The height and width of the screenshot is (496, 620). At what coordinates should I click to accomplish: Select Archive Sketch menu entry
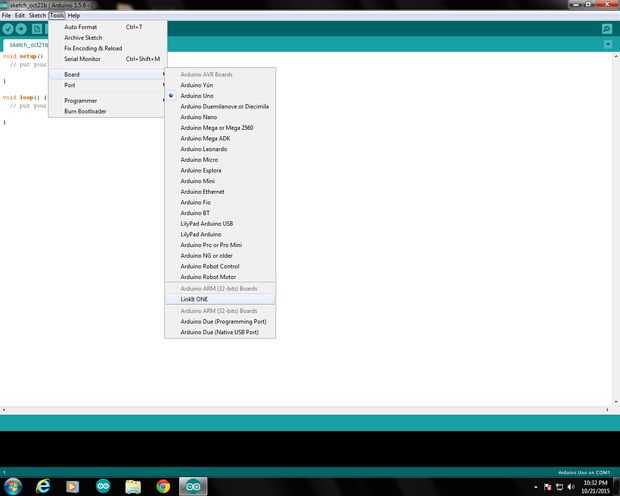pos(107,38)
